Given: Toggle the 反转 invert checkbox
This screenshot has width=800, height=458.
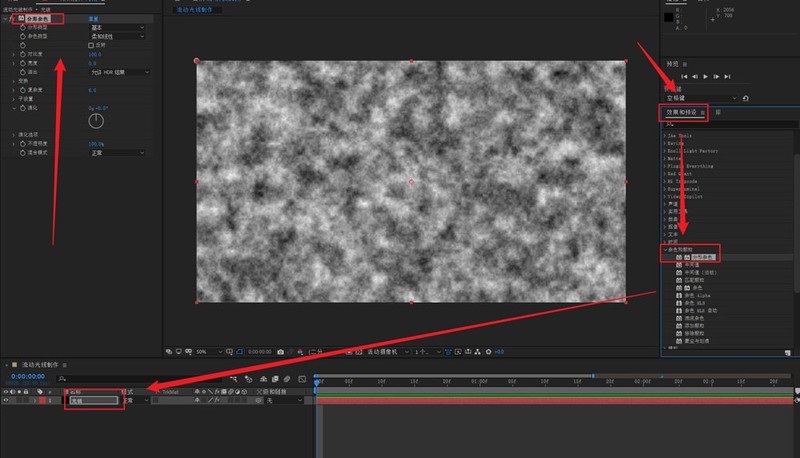Looking at the screenshot, I should click(91, 45).
